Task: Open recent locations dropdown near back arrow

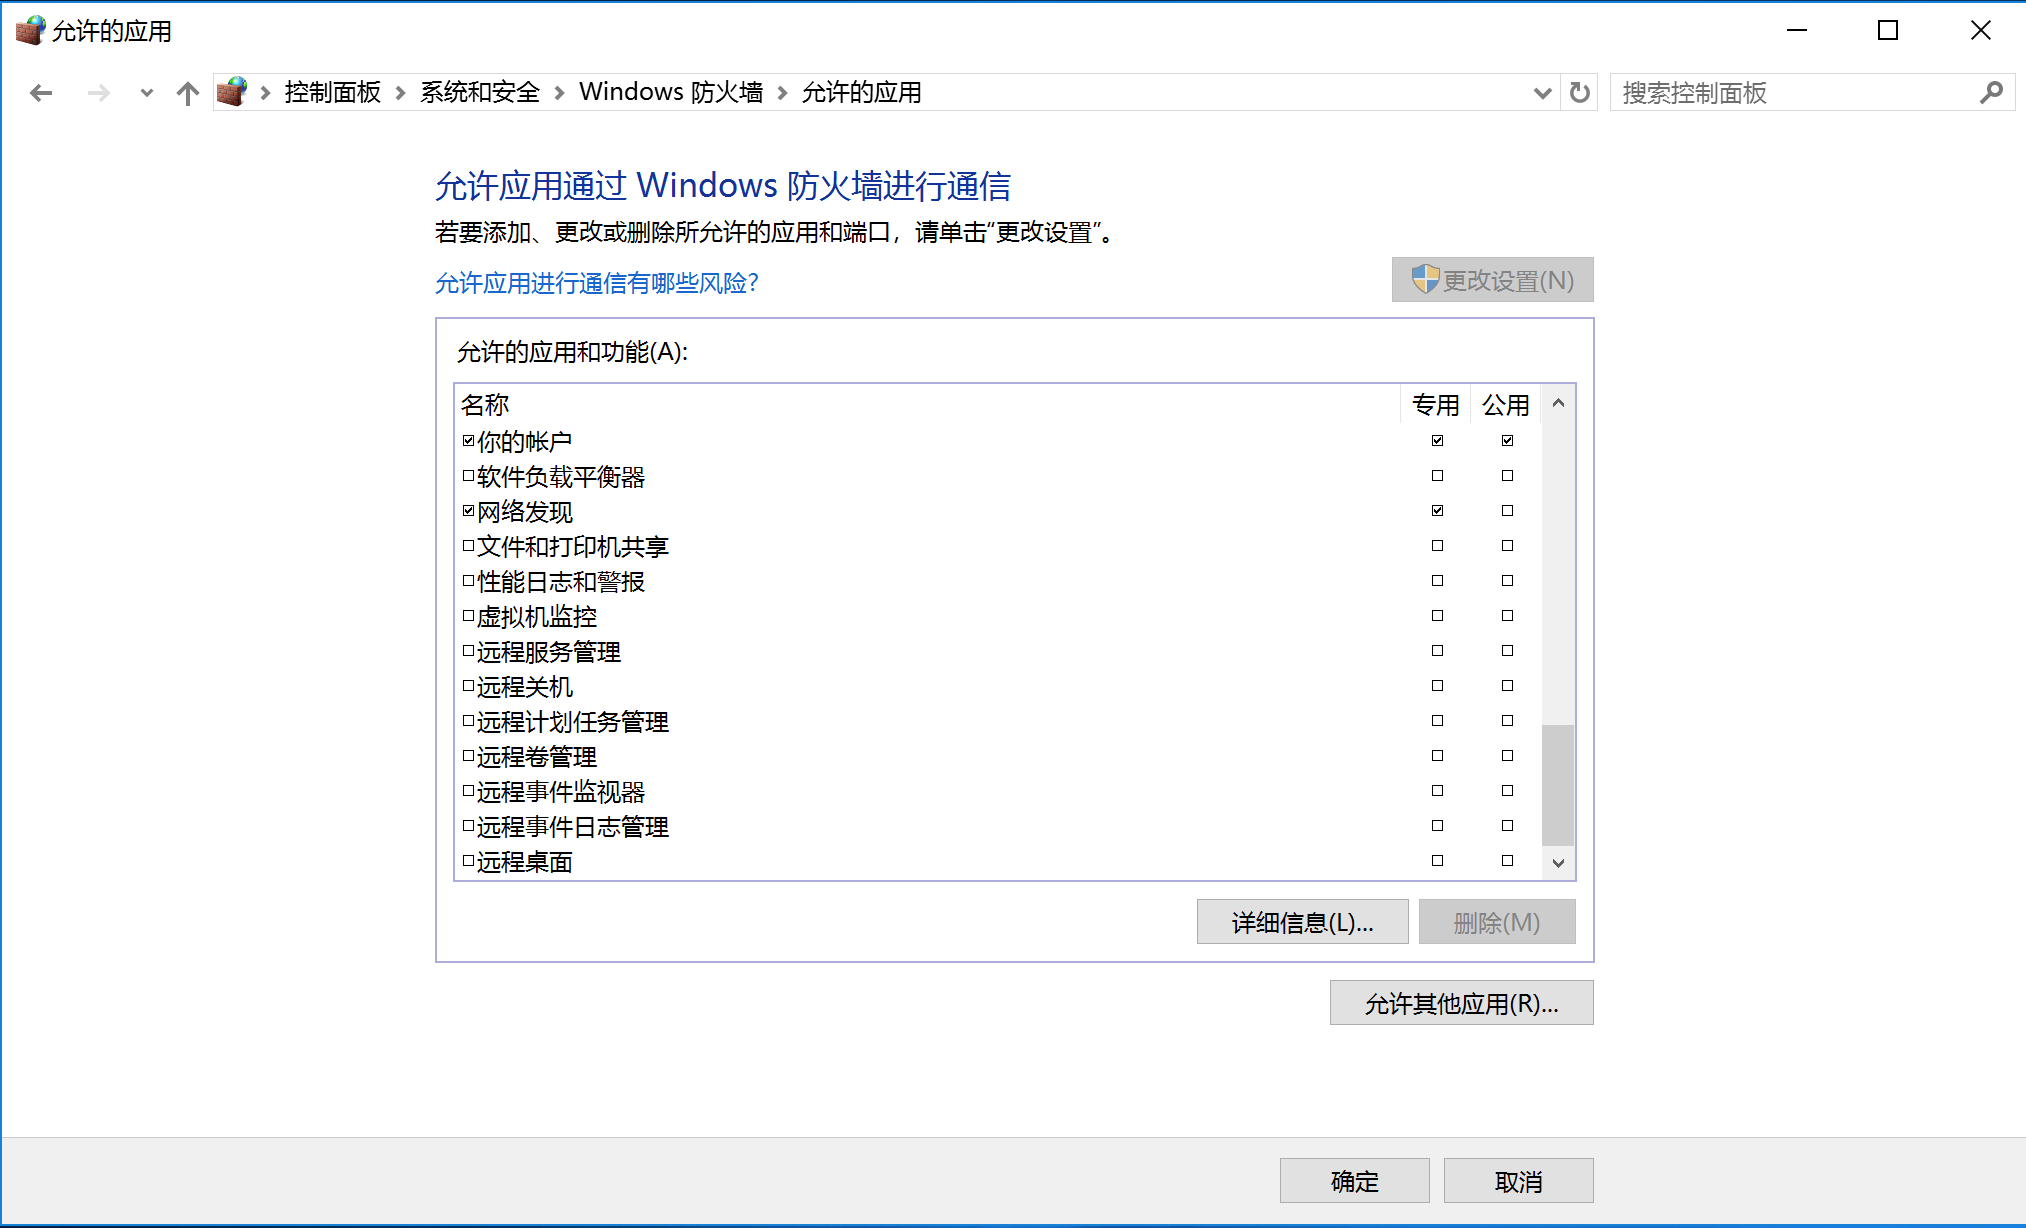Action: point(146,92)
